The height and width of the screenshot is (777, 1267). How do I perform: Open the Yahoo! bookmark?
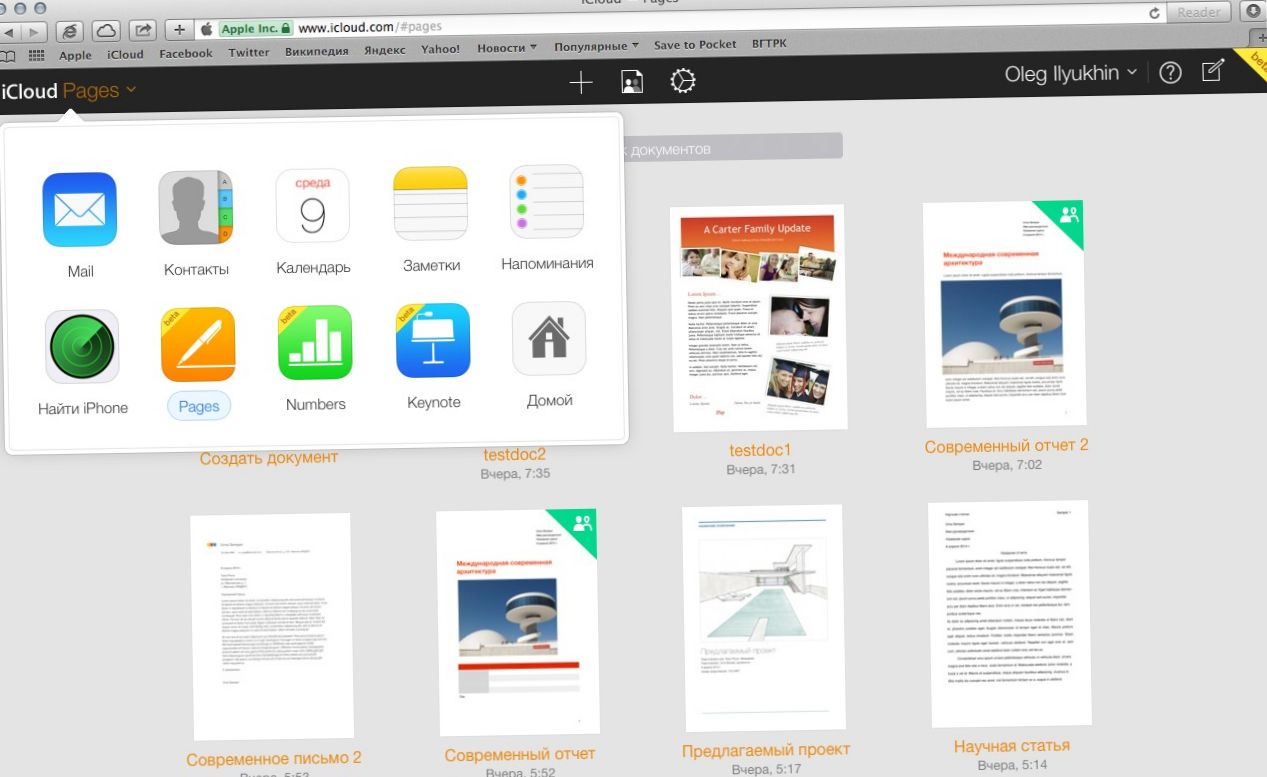pyautogui.click(x=440, y=49)
